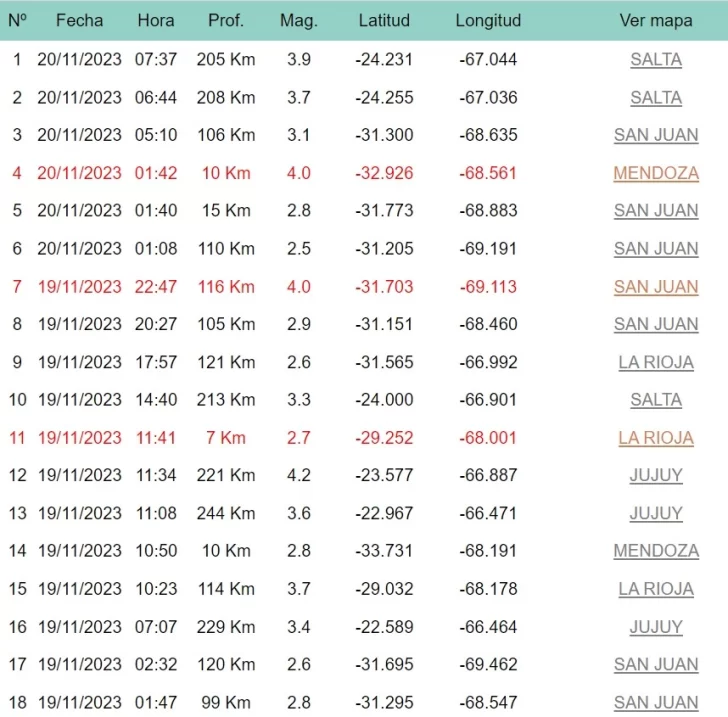Viewport: 728px width, 717px height.
Task: Open LA RIOJA link in row 15
Action: (x=656, y=589)
